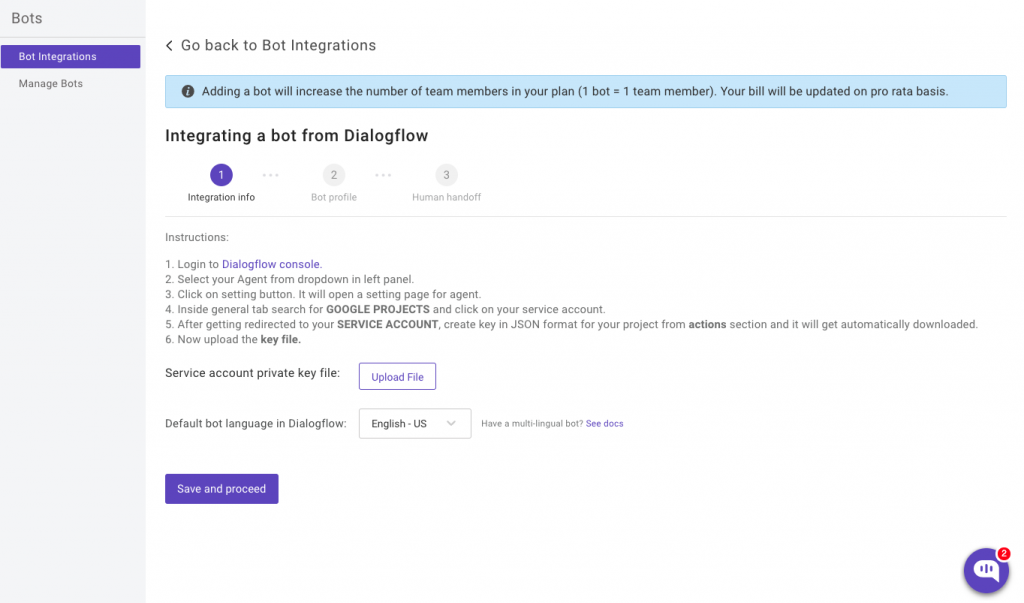Click Save and proceed button
This screenshot has height=603, width=1024.
click(x=221, y=489)
